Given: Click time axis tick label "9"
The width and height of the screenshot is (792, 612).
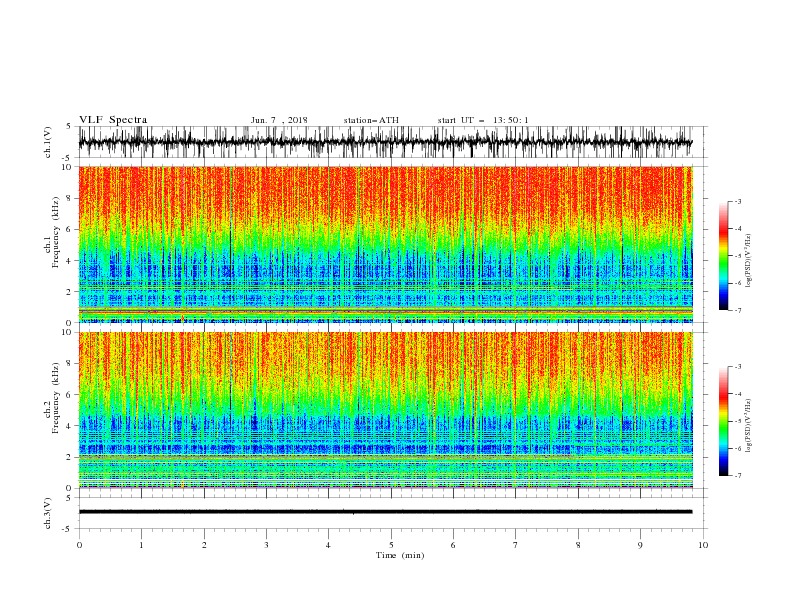Looking at the screenshot, I should coord(640,545).
